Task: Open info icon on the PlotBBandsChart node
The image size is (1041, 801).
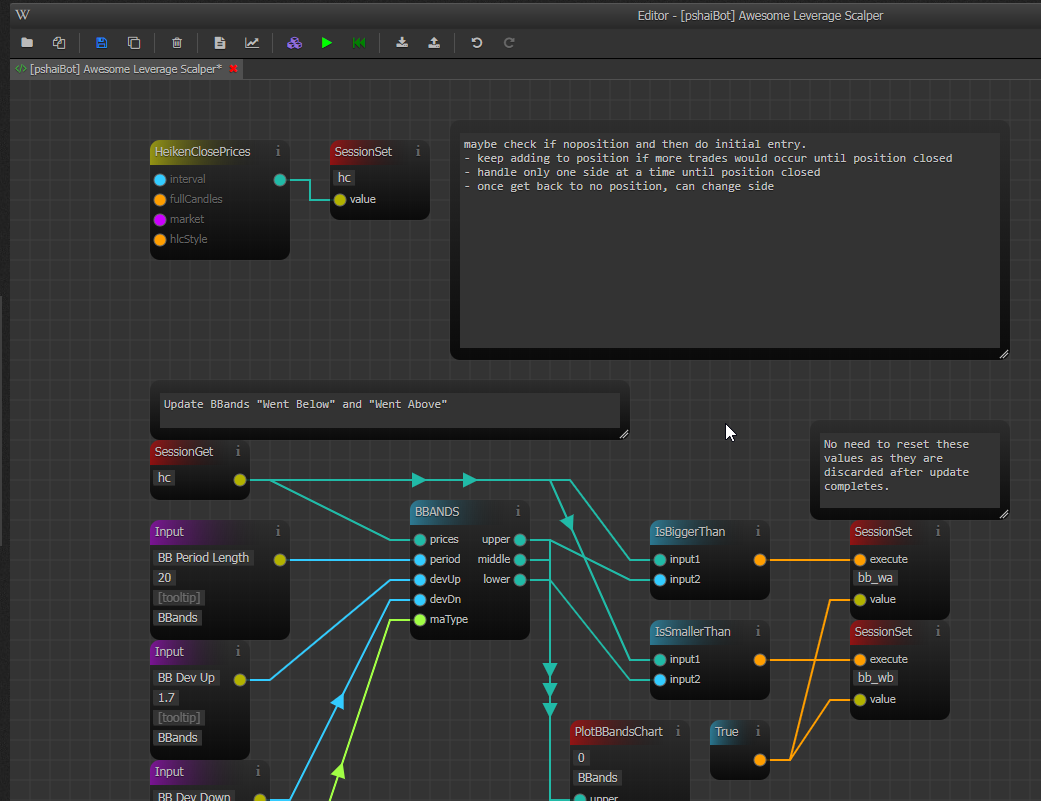Action: point(678,731)
